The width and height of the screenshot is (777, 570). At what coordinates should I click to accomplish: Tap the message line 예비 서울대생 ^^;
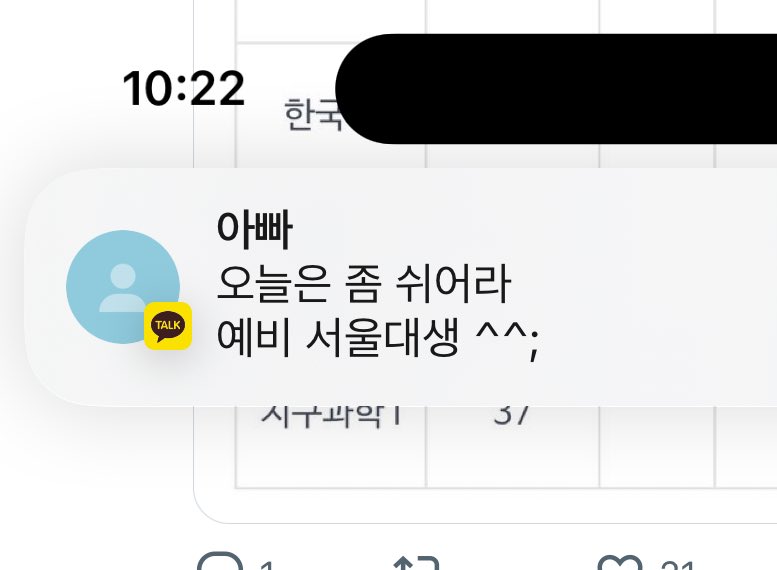(x=378, y=340)
